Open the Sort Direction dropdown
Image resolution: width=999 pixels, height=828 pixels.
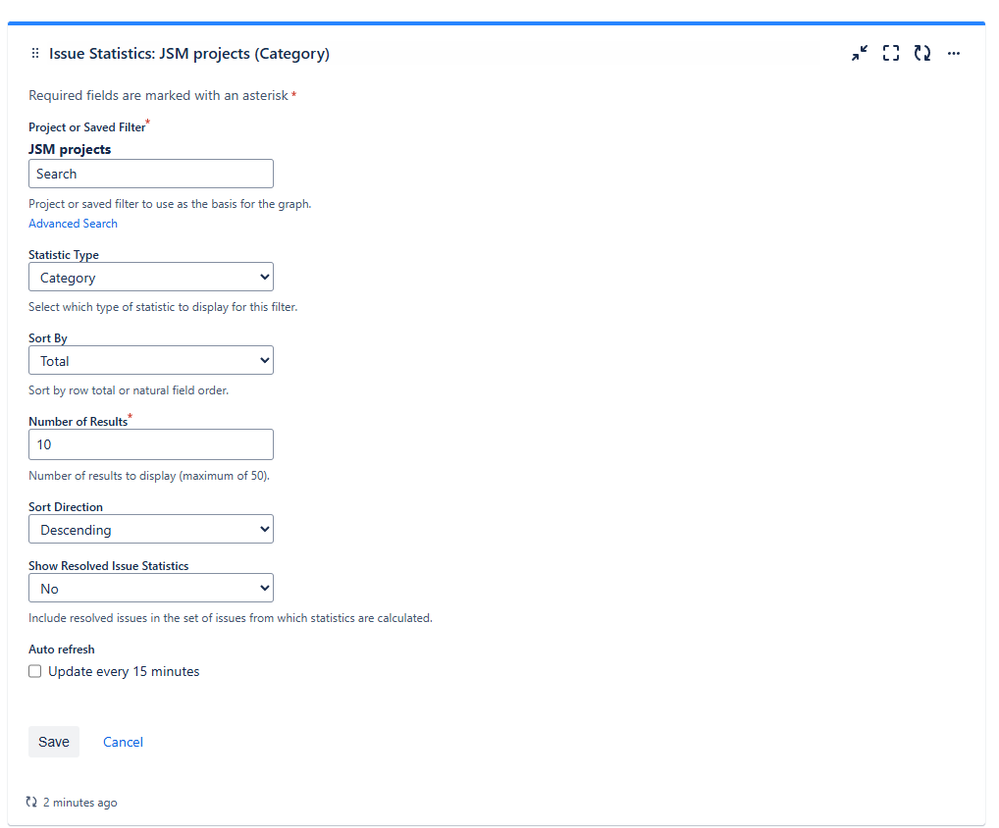150,529
